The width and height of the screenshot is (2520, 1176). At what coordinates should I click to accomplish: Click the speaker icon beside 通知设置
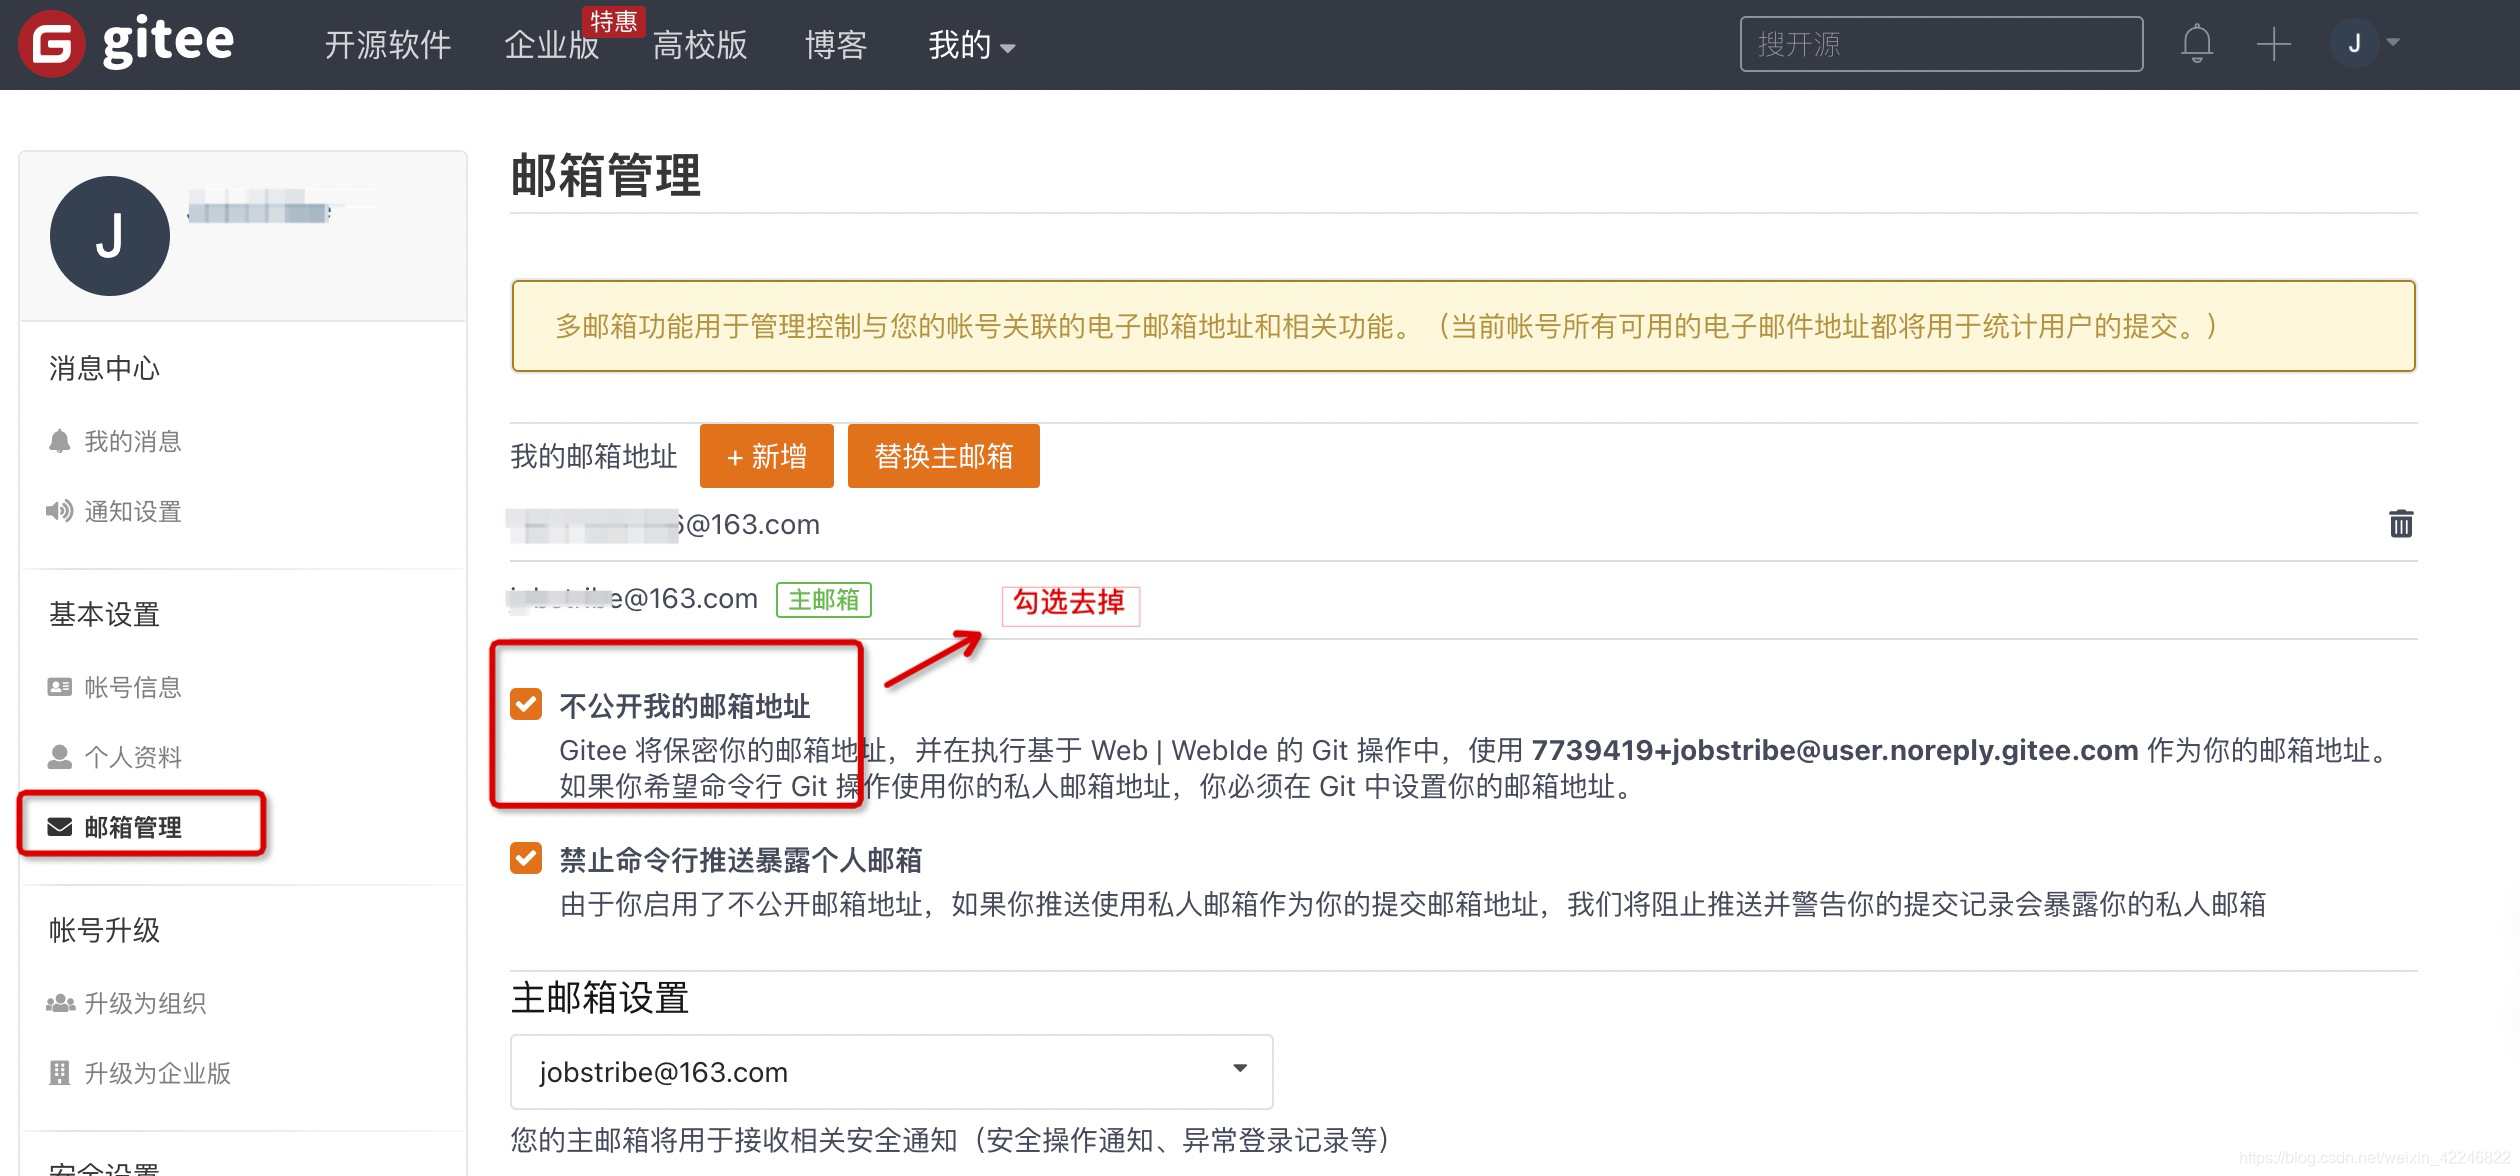click(x=60, y=512)
